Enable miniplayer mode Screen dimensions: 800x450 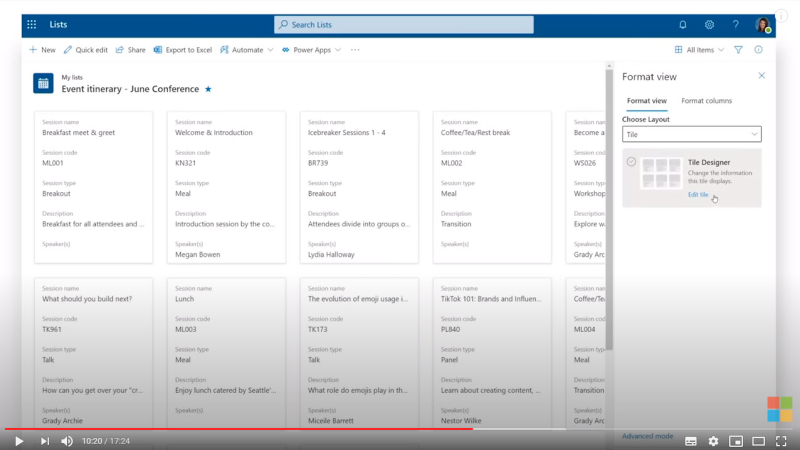coord(736,441)
